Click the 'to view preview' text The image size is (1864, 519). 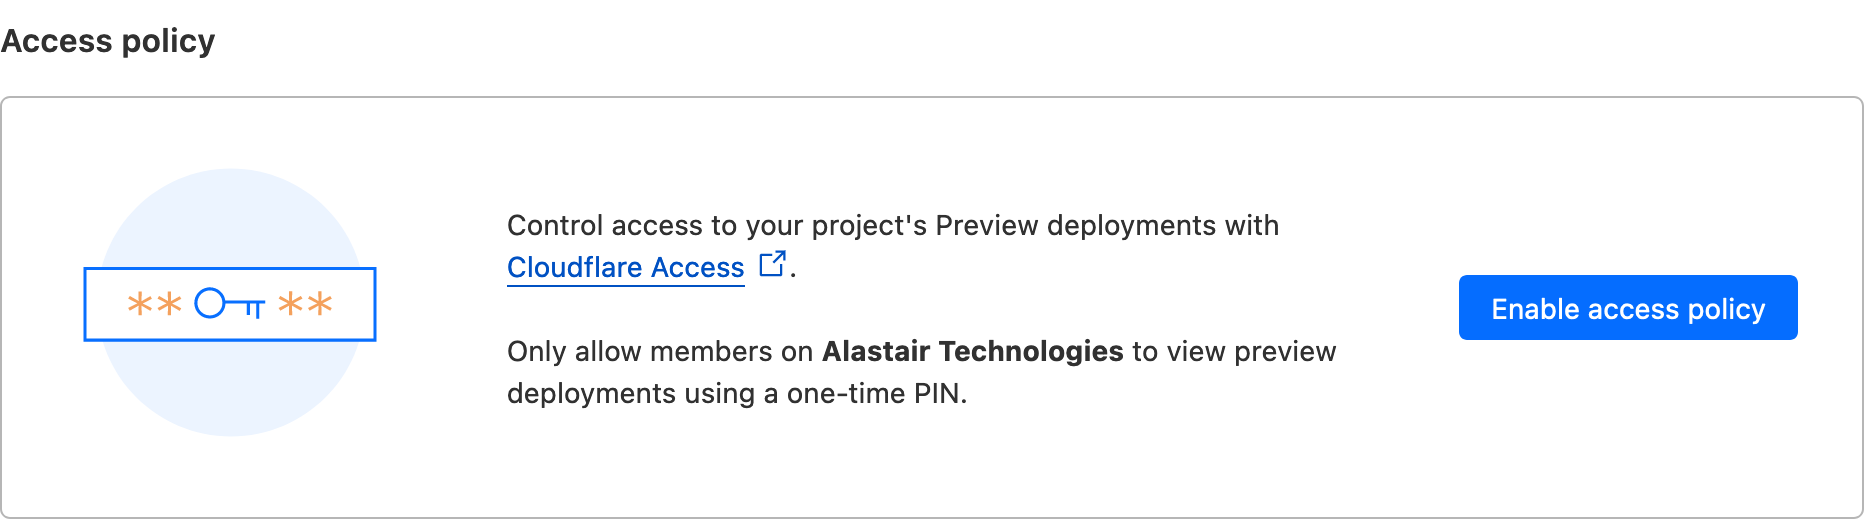tap(1234, 352)
